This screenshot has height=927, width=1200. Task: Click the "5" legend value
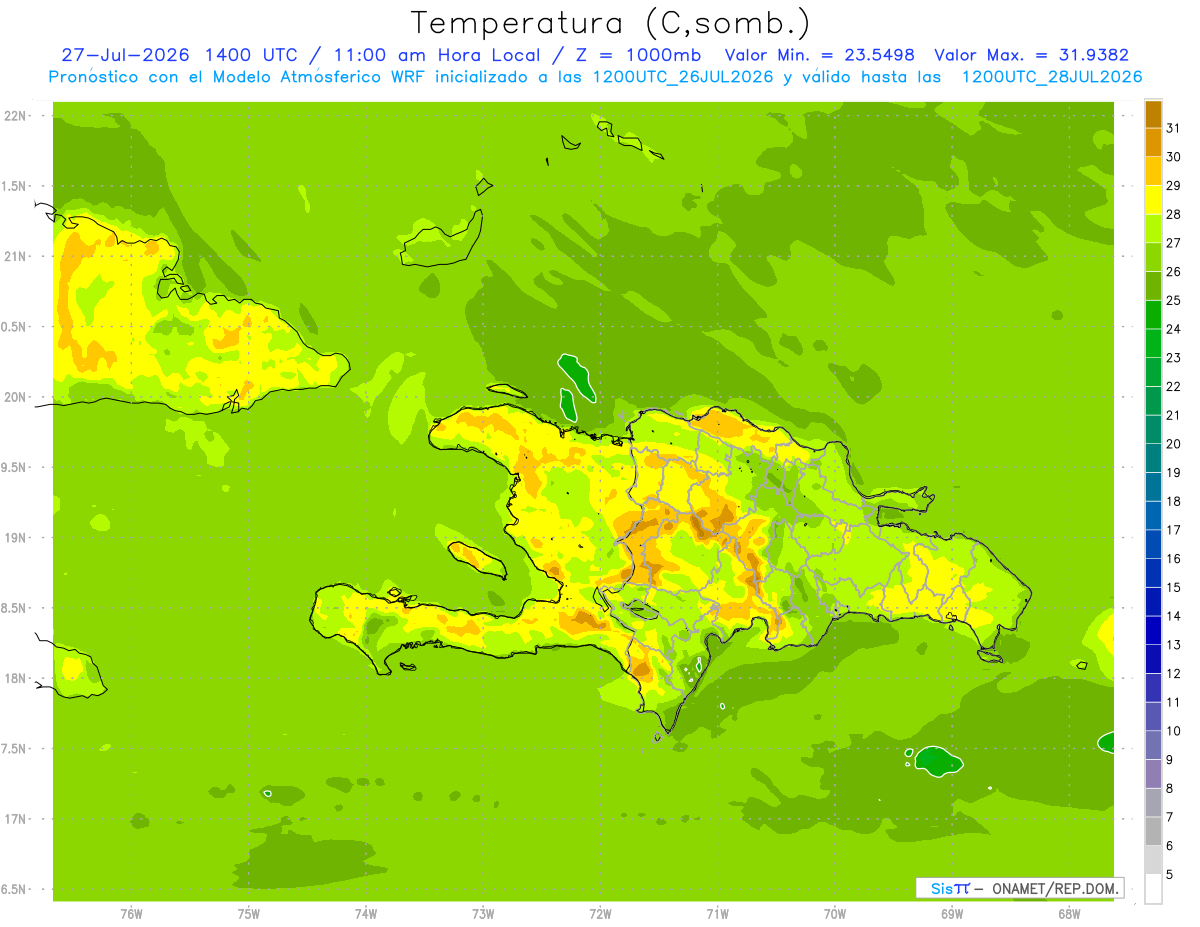click(x=1169, y=874)
